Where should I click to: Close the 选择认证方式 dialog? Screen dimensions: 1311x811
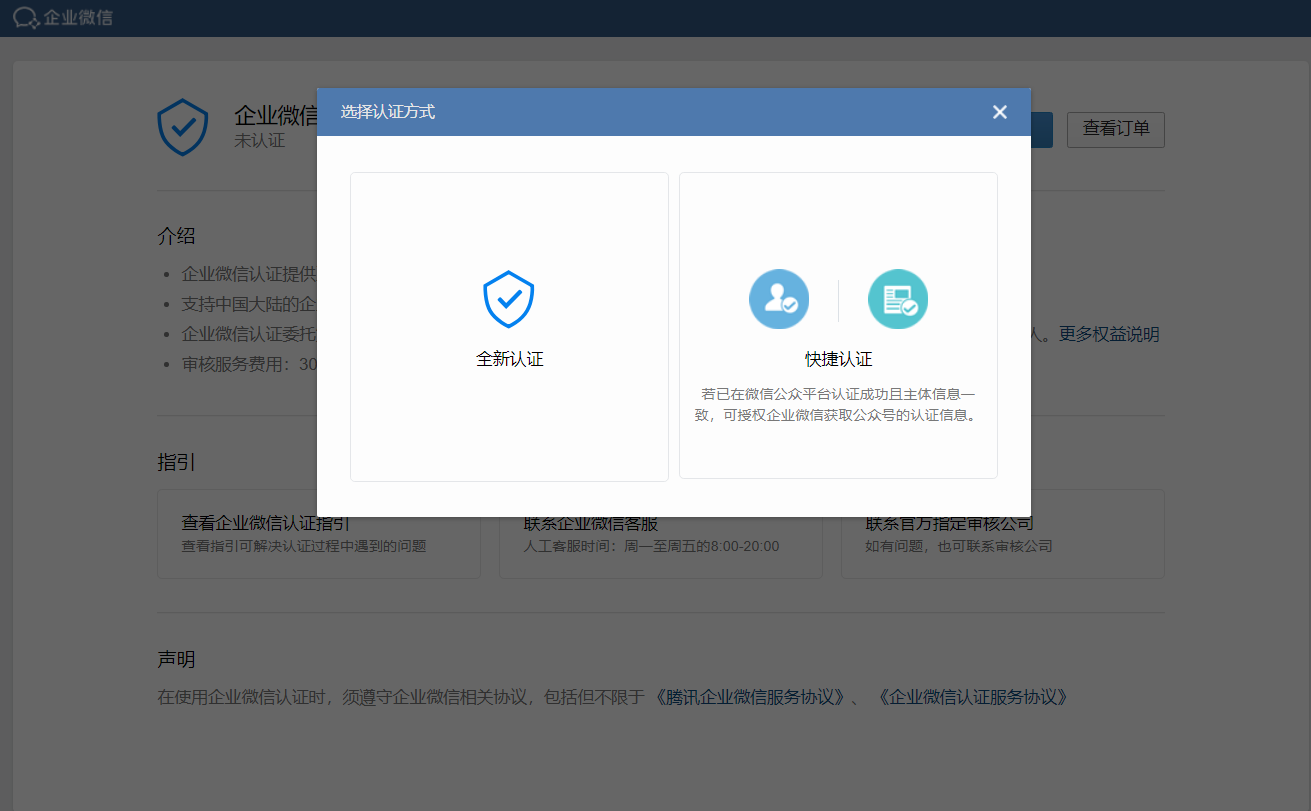(x=1000, y=112)
